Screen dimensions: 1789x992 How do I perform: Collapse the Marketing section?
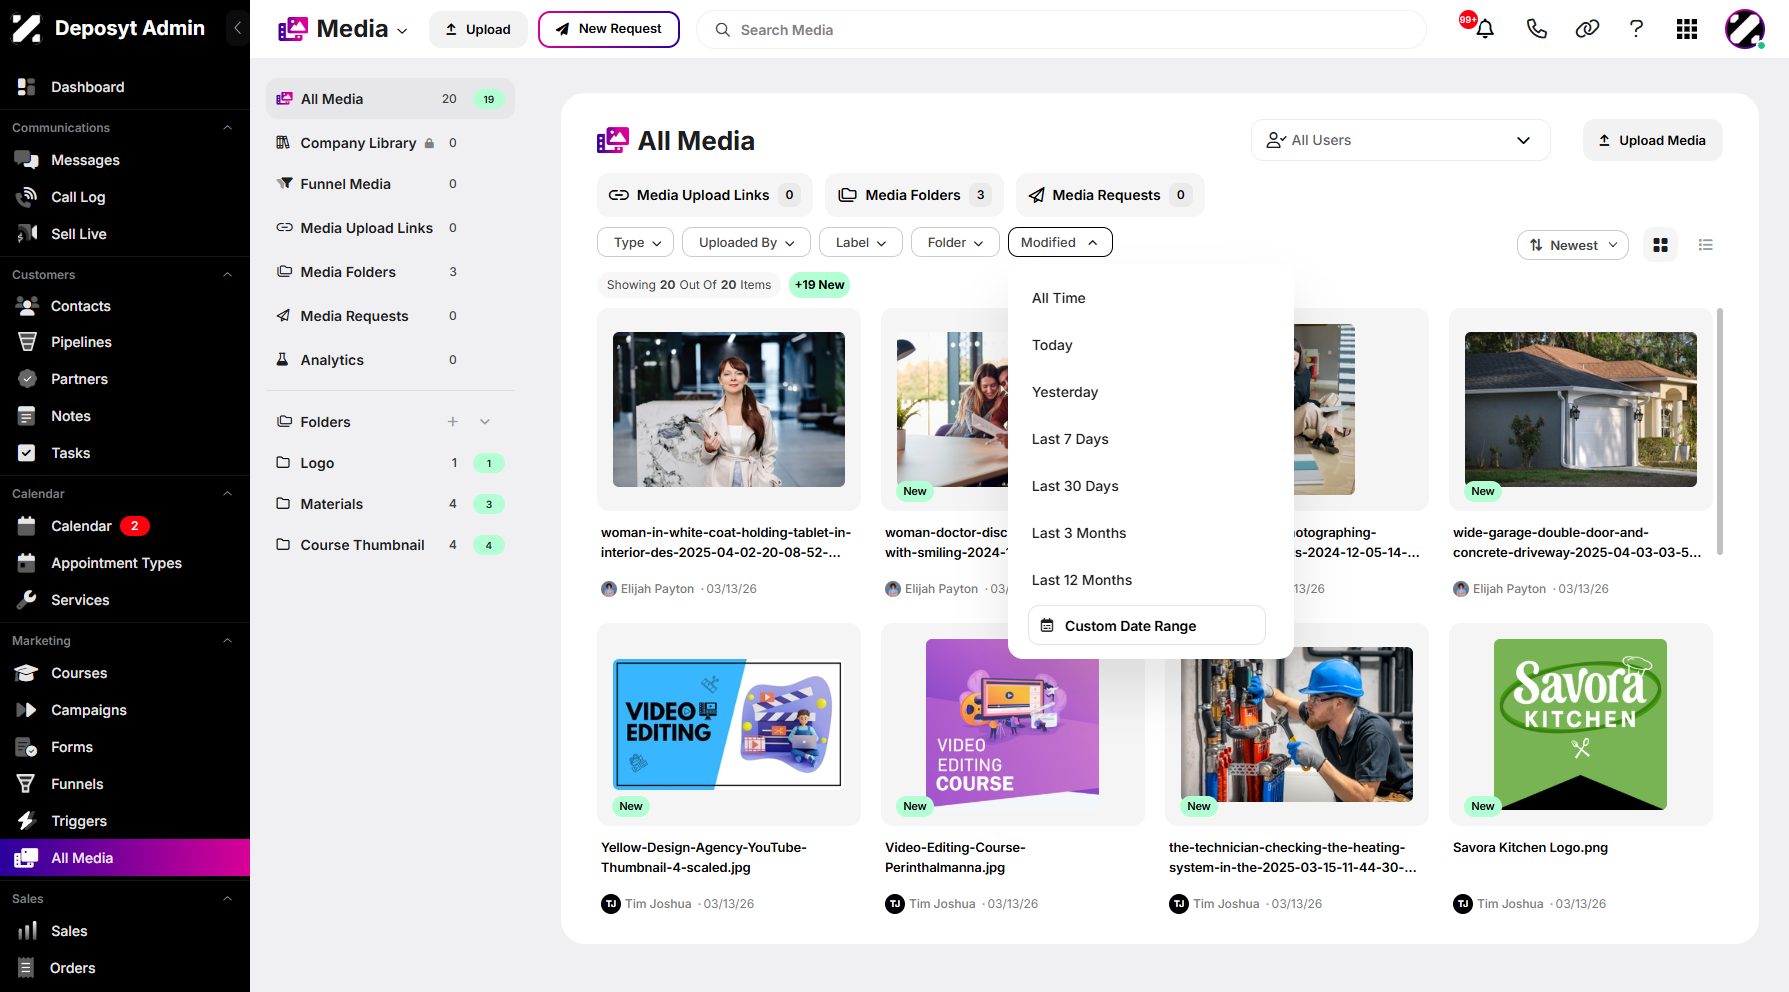point(227,641)
